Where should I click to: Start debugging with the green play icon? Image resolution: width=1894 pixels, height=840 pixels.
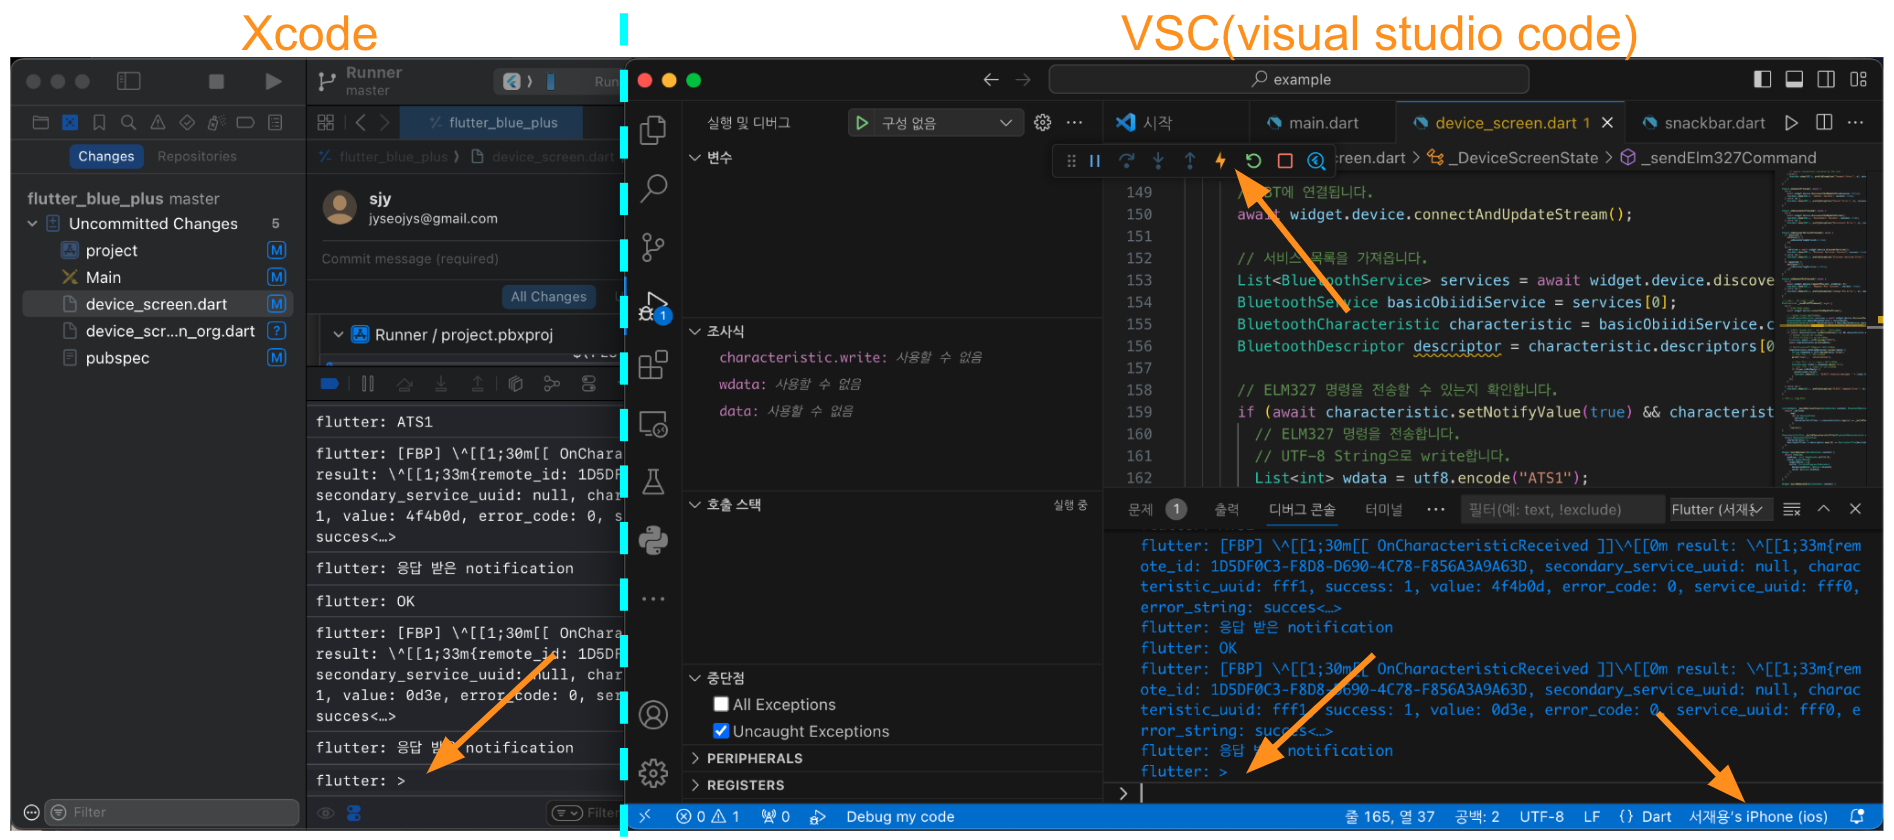click(x=861, y=123)
